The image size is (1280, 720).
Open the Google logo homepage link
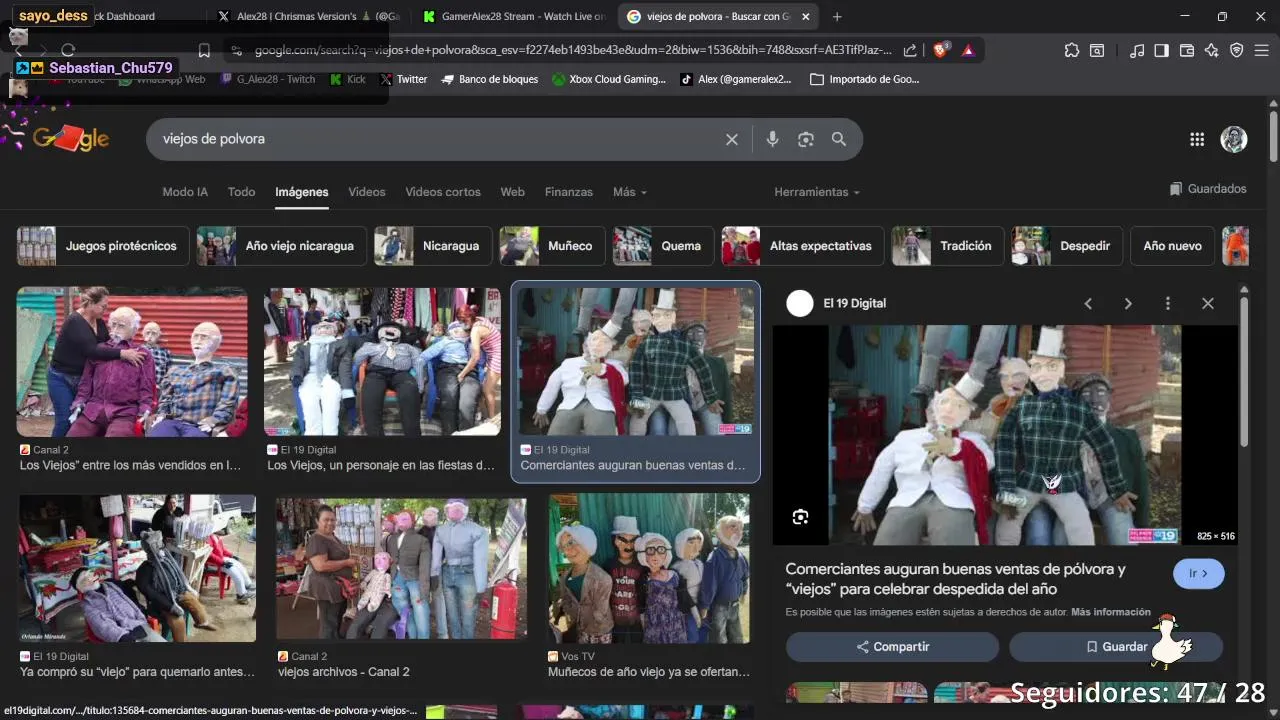tap(72, 138)
